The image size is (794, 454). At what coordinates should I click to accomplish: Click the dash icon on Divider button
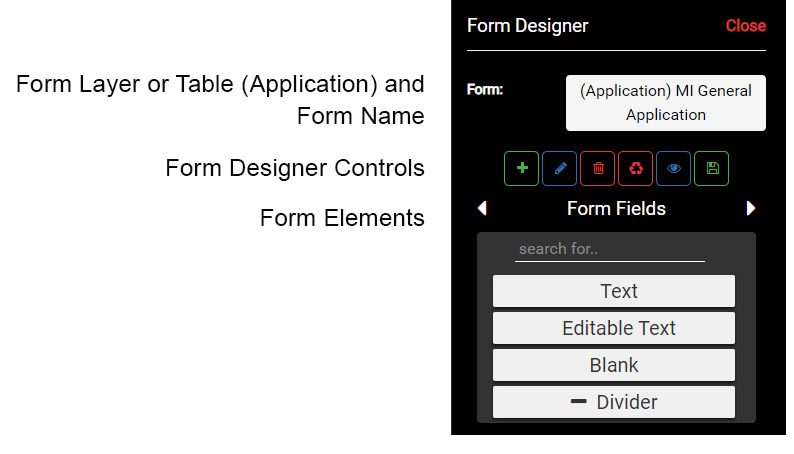578,402
